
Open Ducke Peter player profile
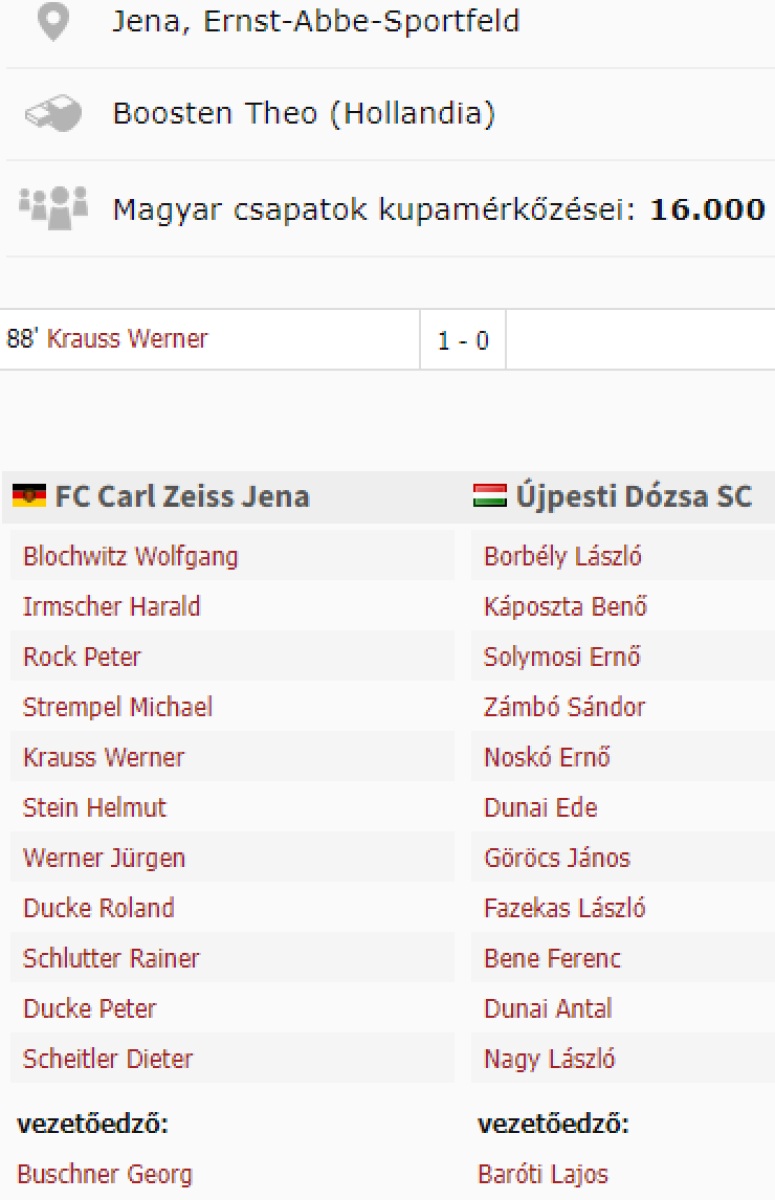pyautogui.click(x=89, y=1008)
